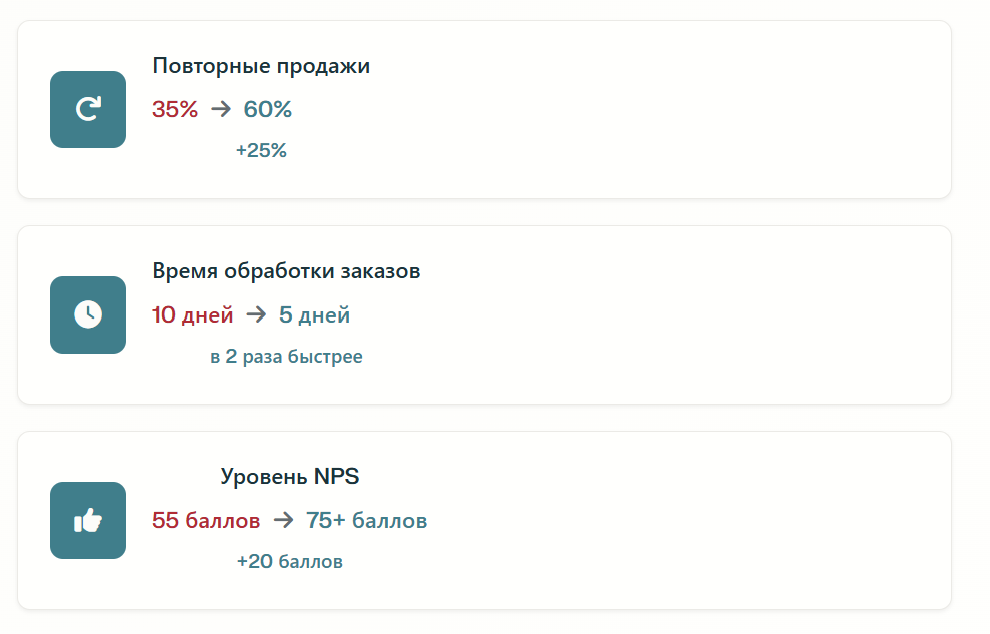Screen dimensions: 990x634
Task: Select the Время обработки заказов heading
Action: click(x=286, y=271)
